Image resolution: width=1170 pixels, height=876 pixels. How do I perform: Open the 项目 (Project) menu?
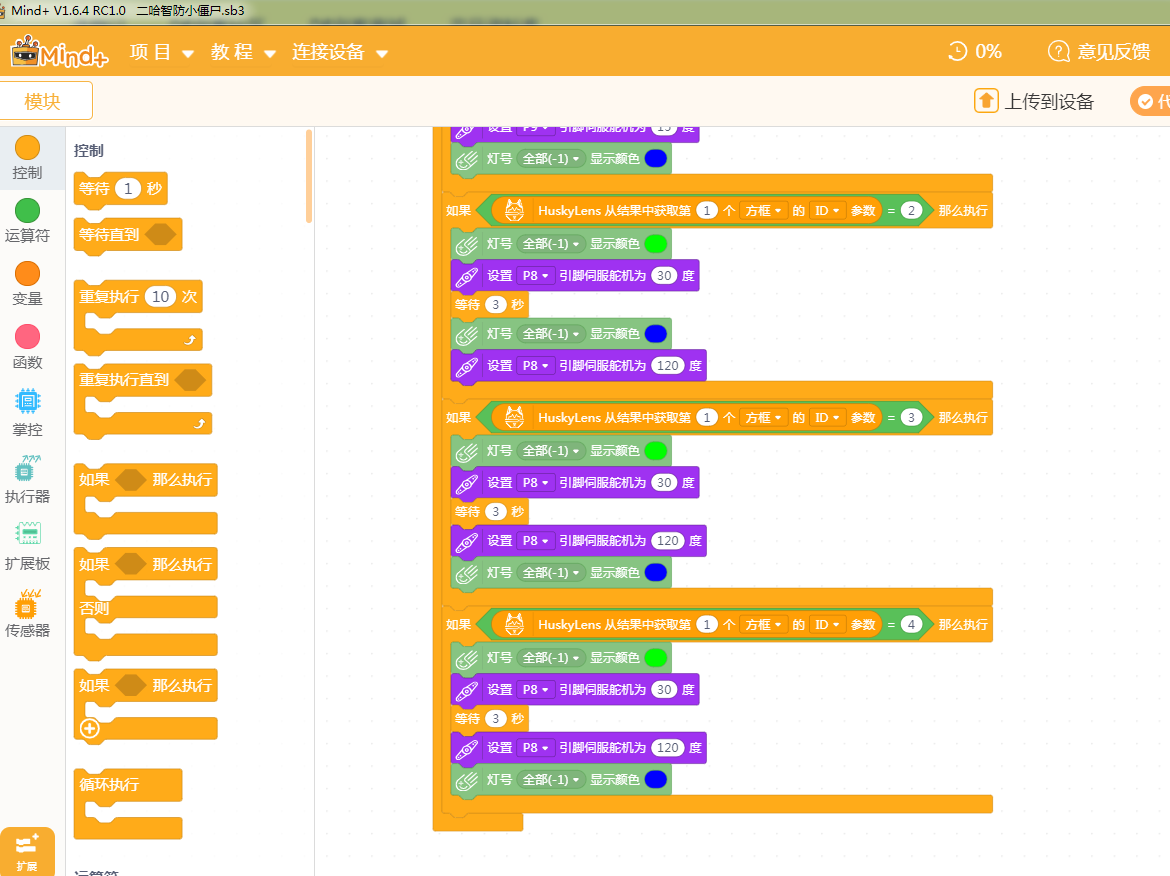(x=162, y=52)
